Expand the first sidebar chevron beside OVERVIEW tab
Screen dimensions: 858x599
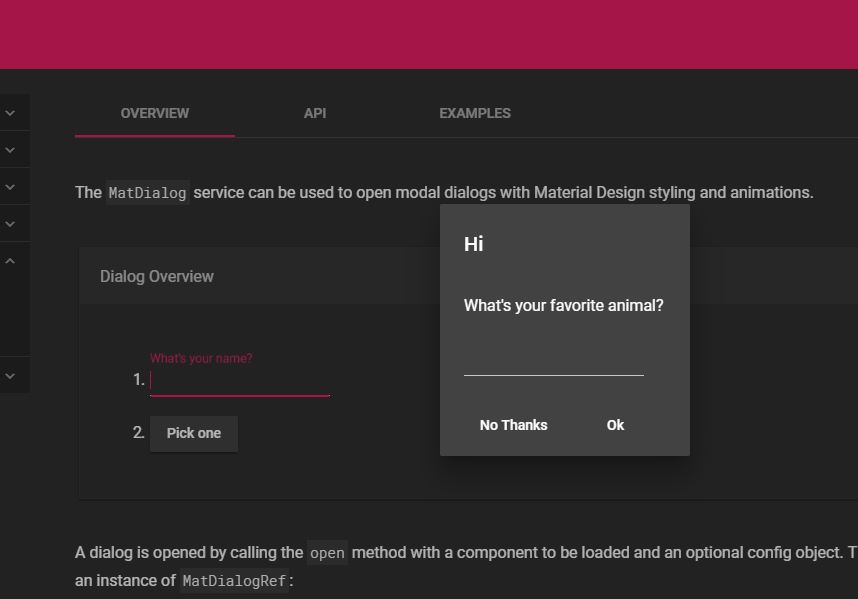click(10, 113)
